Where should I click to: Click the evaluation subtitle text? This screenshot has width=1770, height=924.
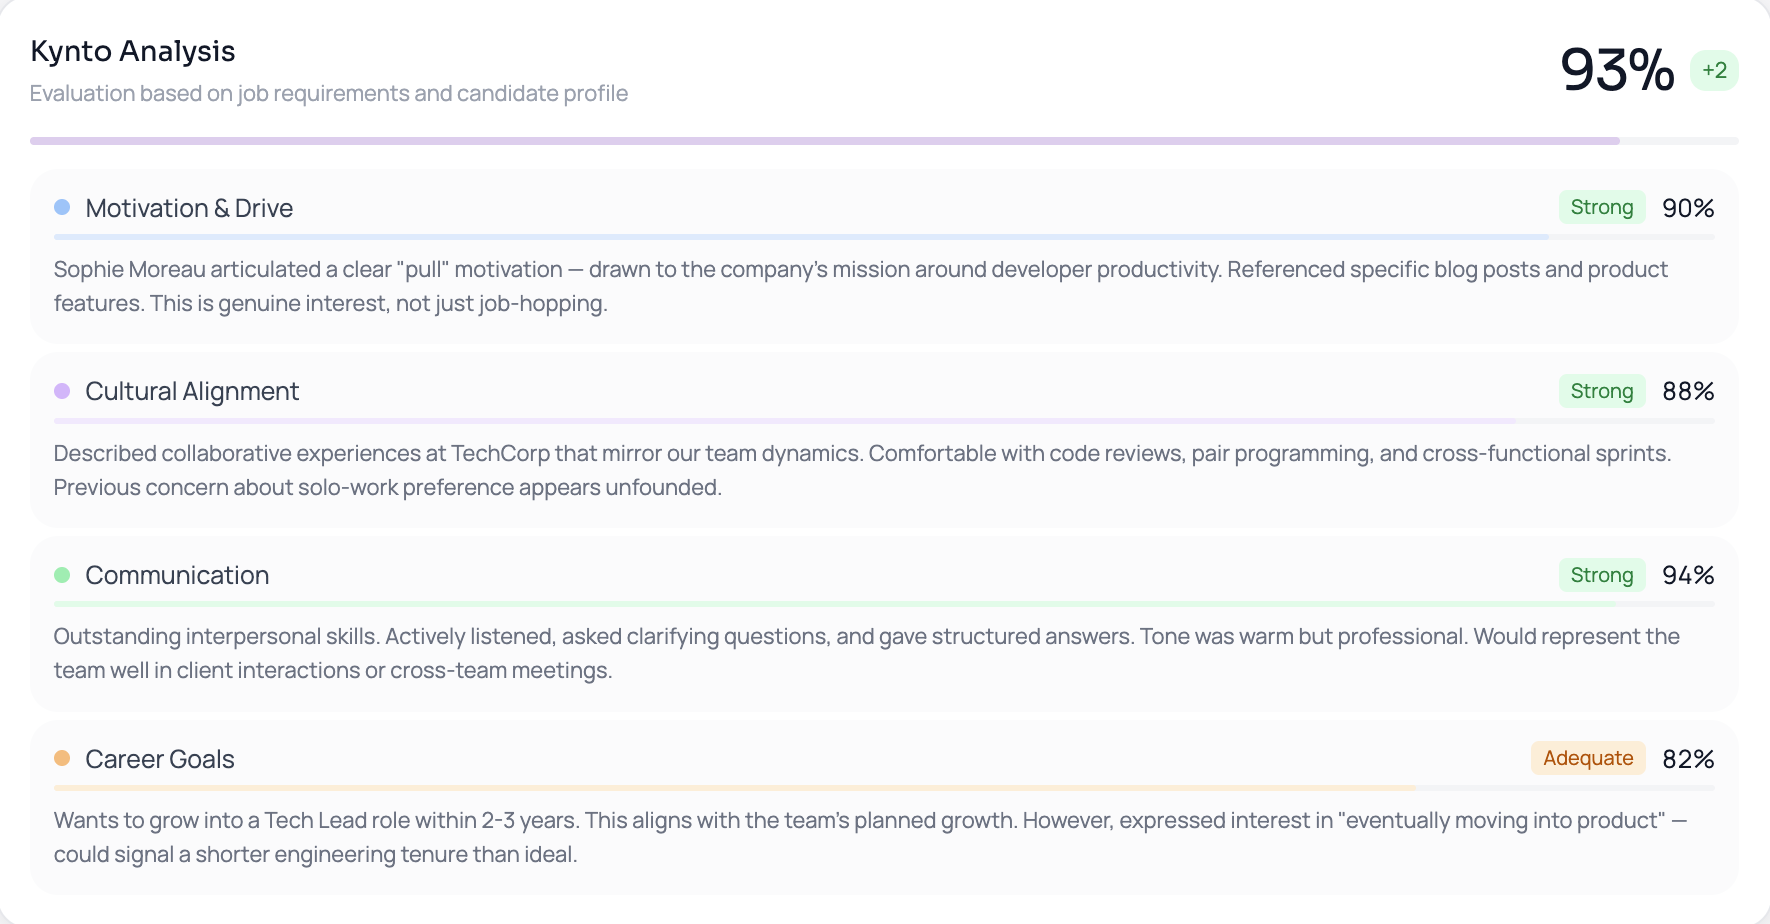point(329,93)
